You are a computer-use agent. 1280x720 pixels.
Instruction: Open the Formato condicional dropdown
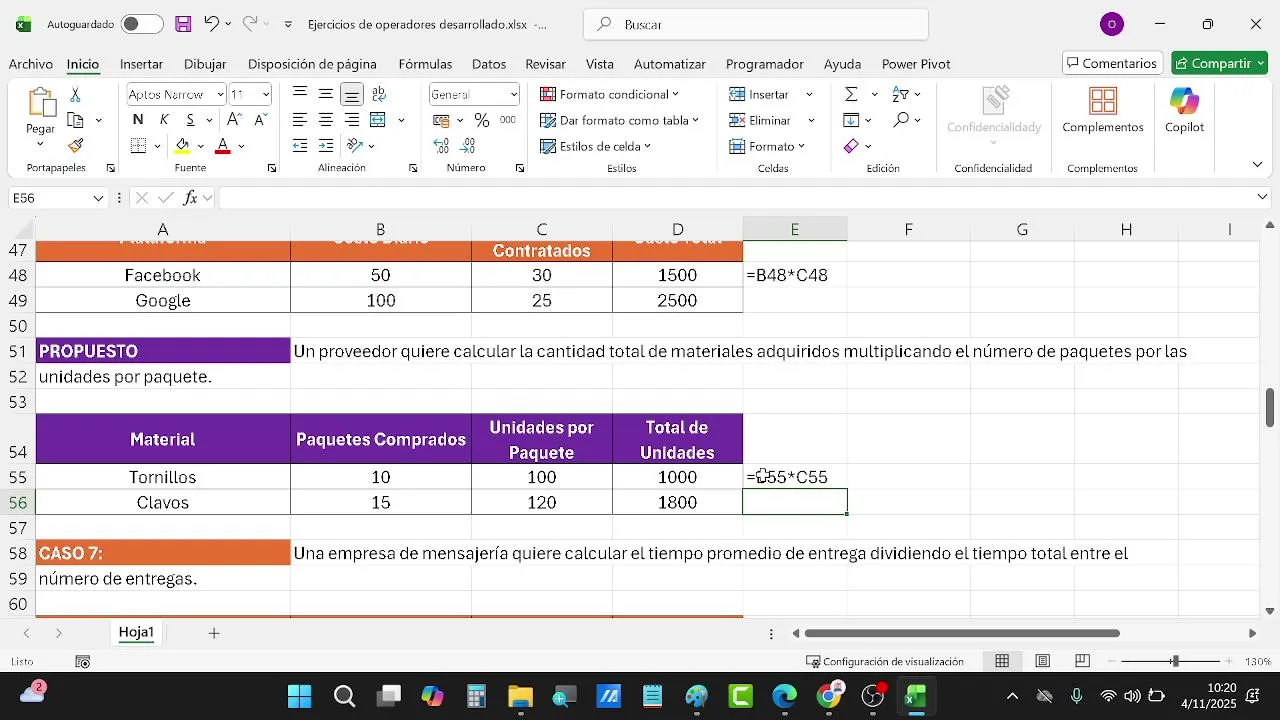pyautogui.click(x=609, y=94)
